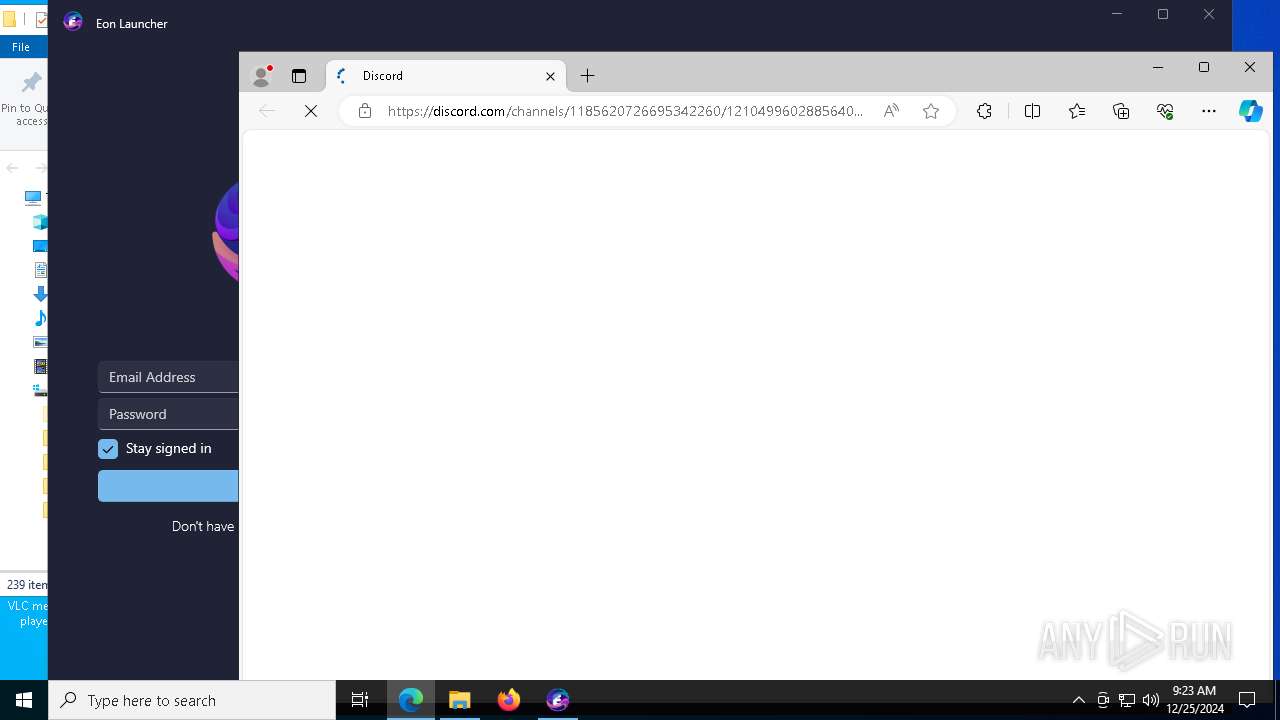Open File Explorer from taskbar
The width and height of the screenshot is (1280, 720).
pos(460,700)
